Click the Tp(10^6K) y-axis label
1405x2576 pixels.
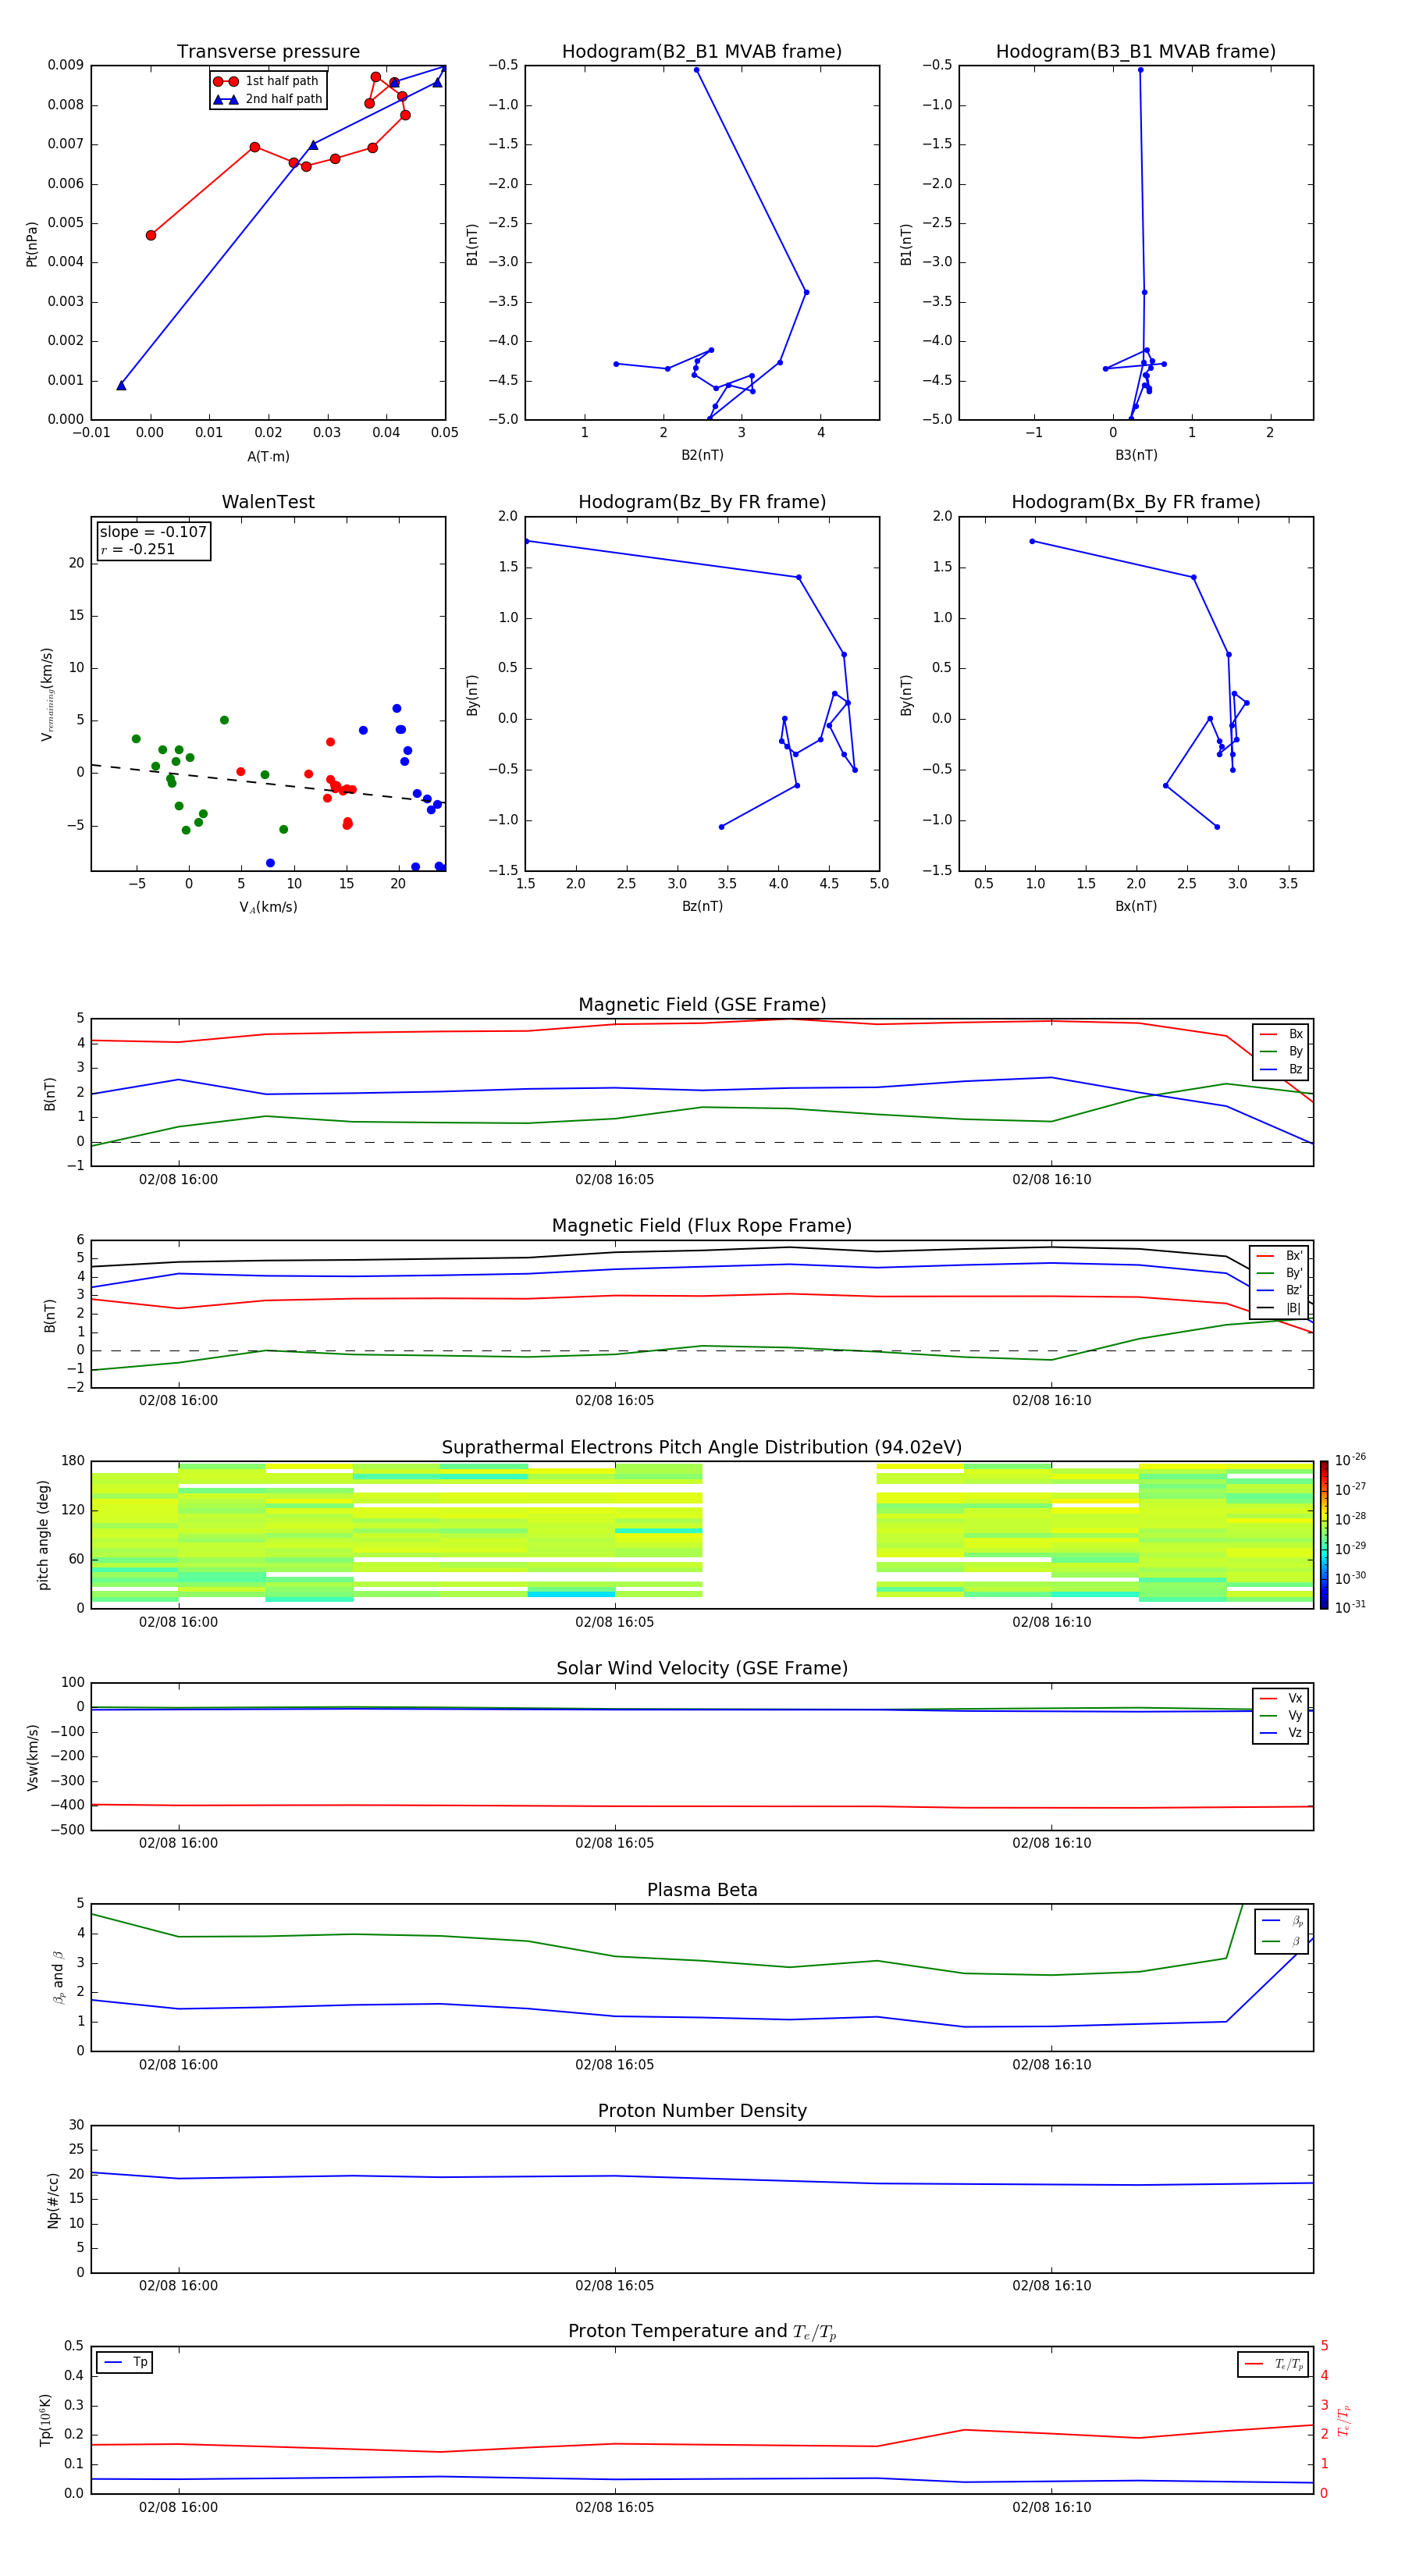pyautogui.click(x=45, y=2420)
